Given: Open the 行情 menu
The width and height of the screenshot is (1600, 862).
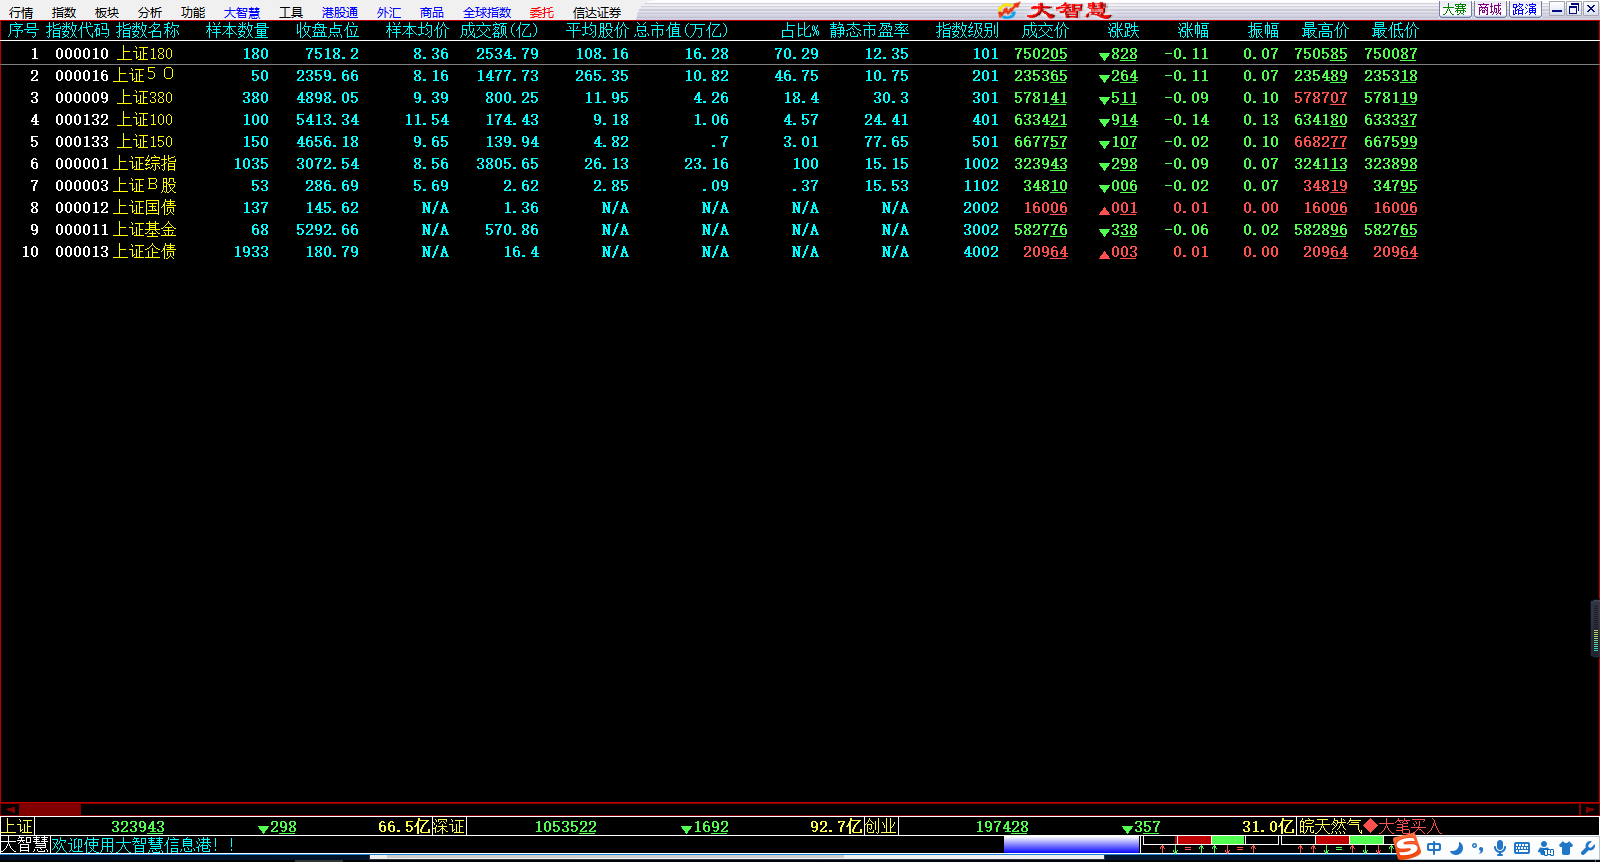Looking at the screenshot, I should point(21,12).
